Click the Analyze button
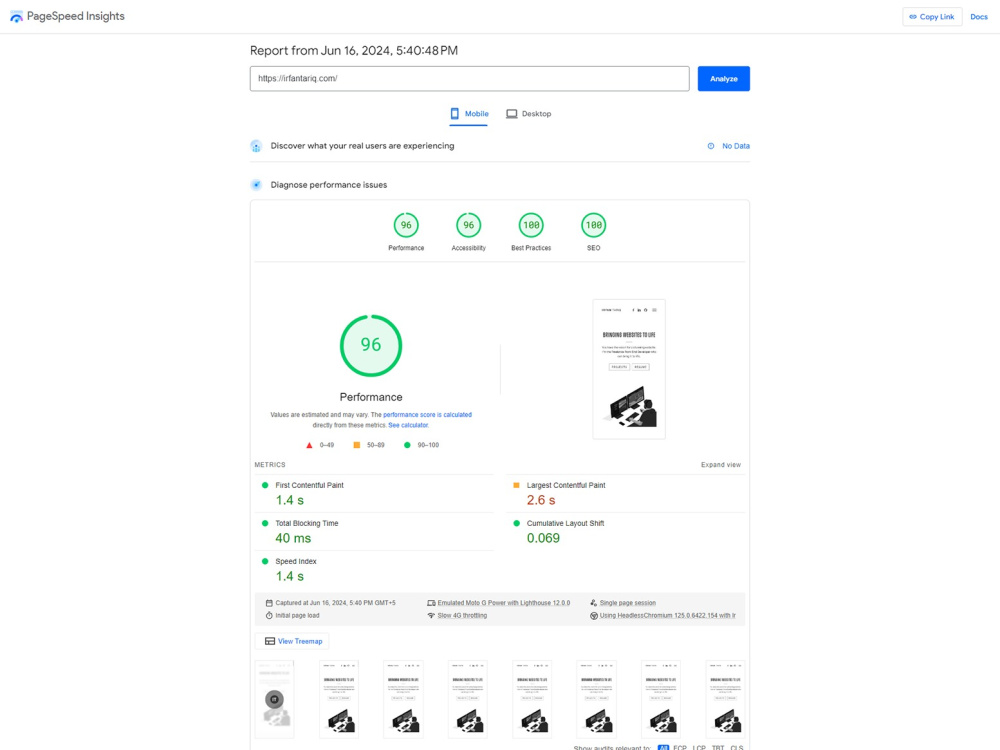Viewport: 1000px width, 750px height. pyautogui.click(x=723, y=78)
